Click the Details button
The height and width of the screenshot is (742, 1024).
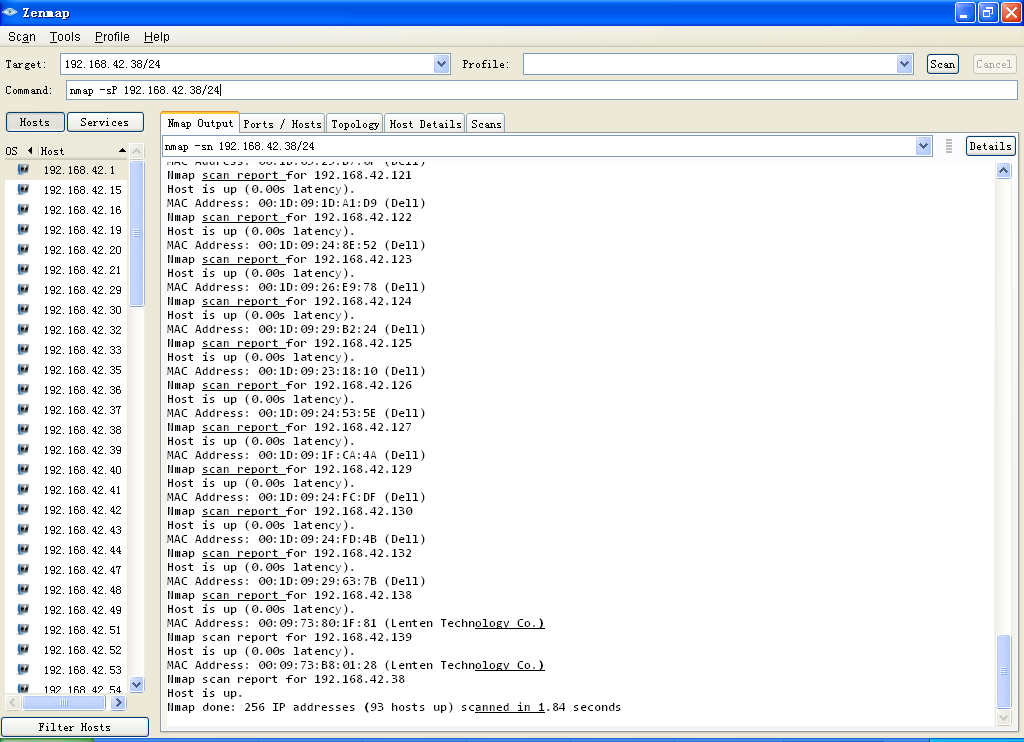(x=990, y=146)
